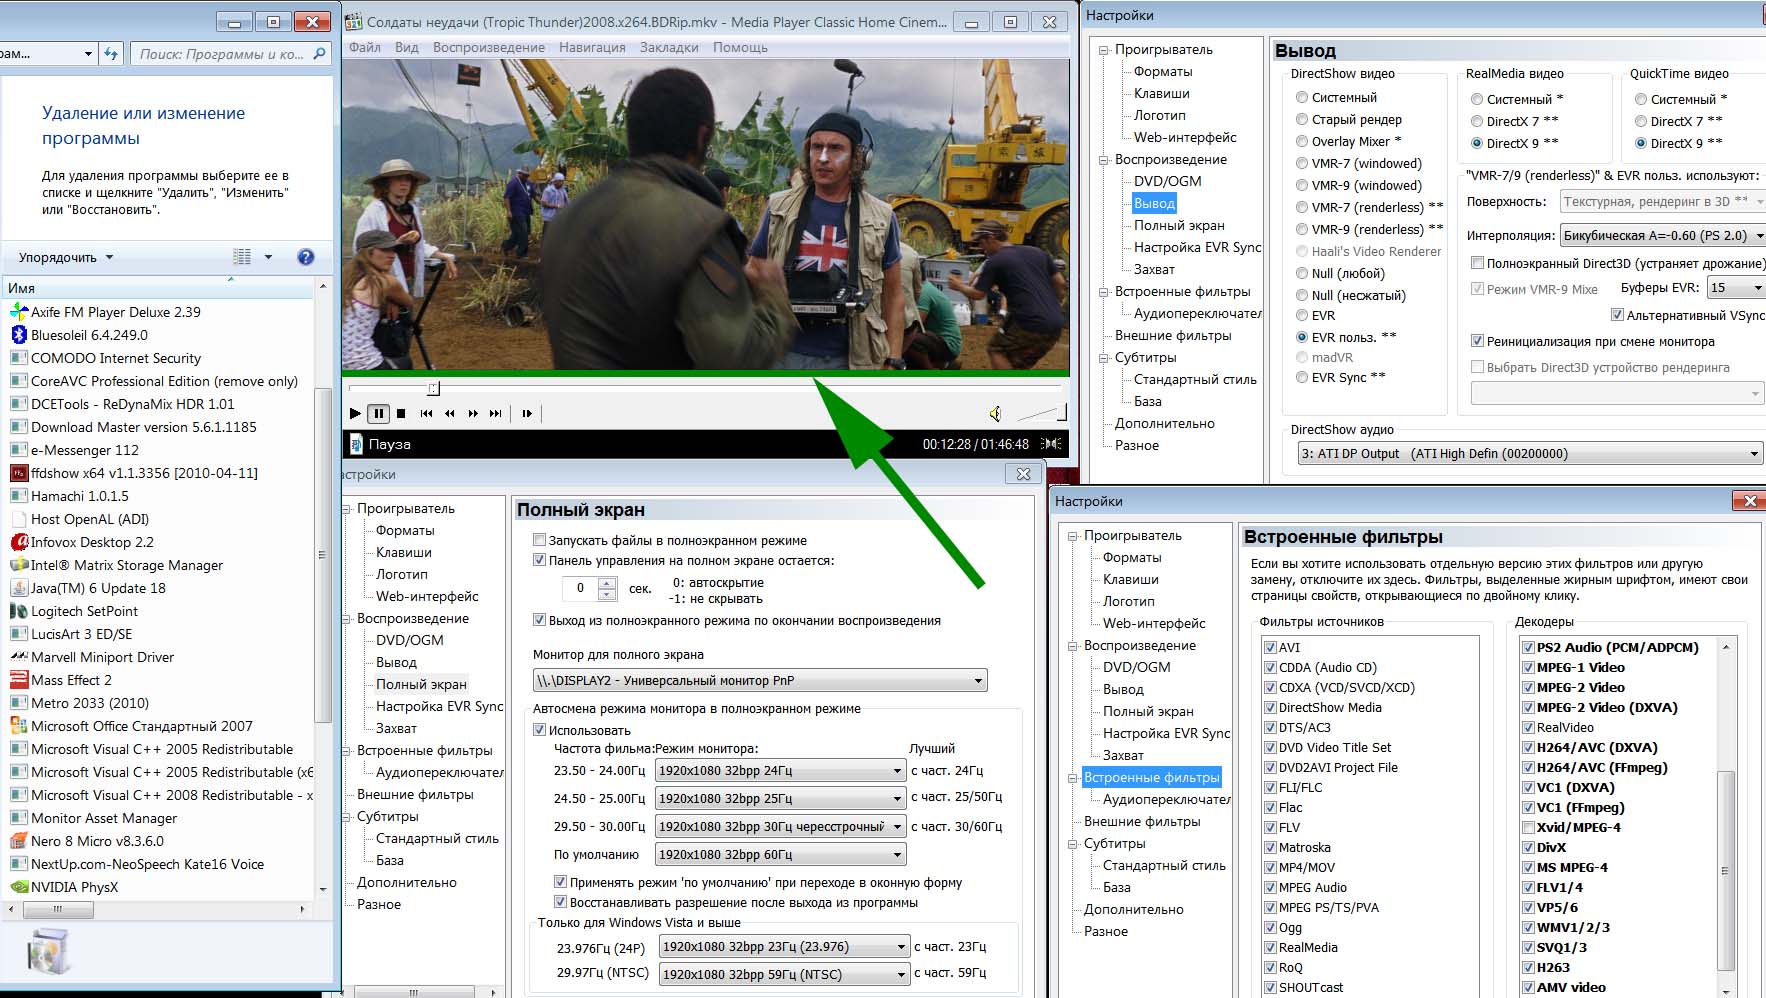
Task: Select Системный under RealMedia видео
Action: point(1477,99)
